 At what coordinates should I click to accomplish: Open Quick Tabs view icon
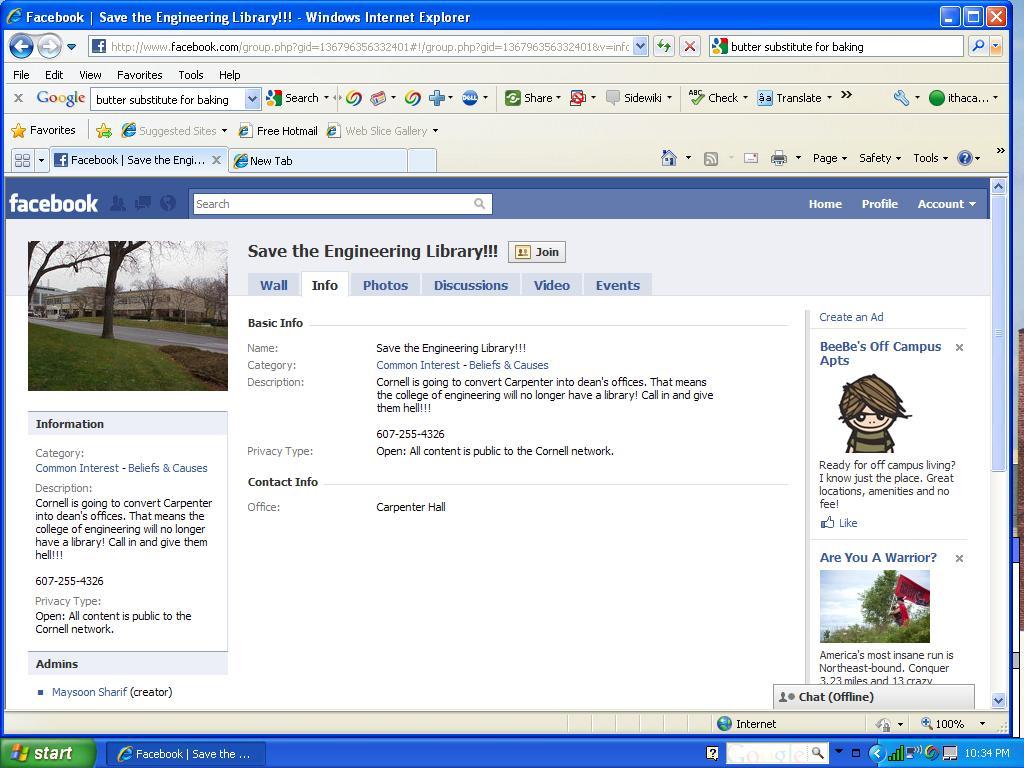[22, 160]
